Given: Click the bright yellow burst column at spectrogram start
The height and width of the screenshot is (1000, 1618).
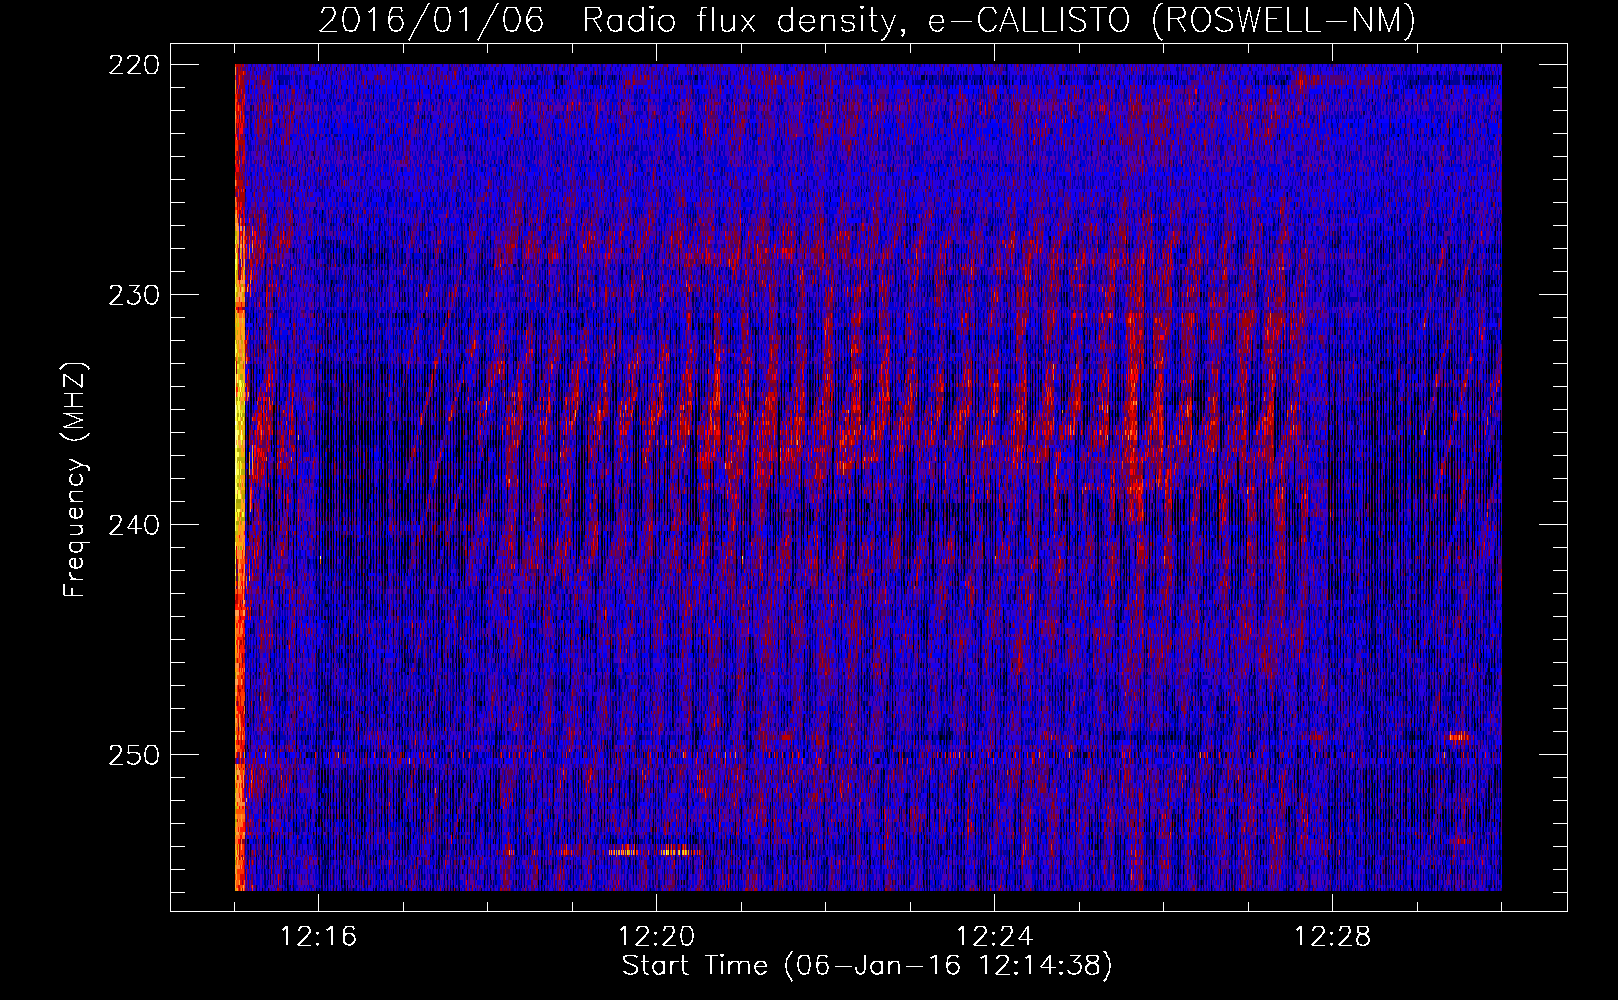Looking at the screenshot, I should 240,477.
